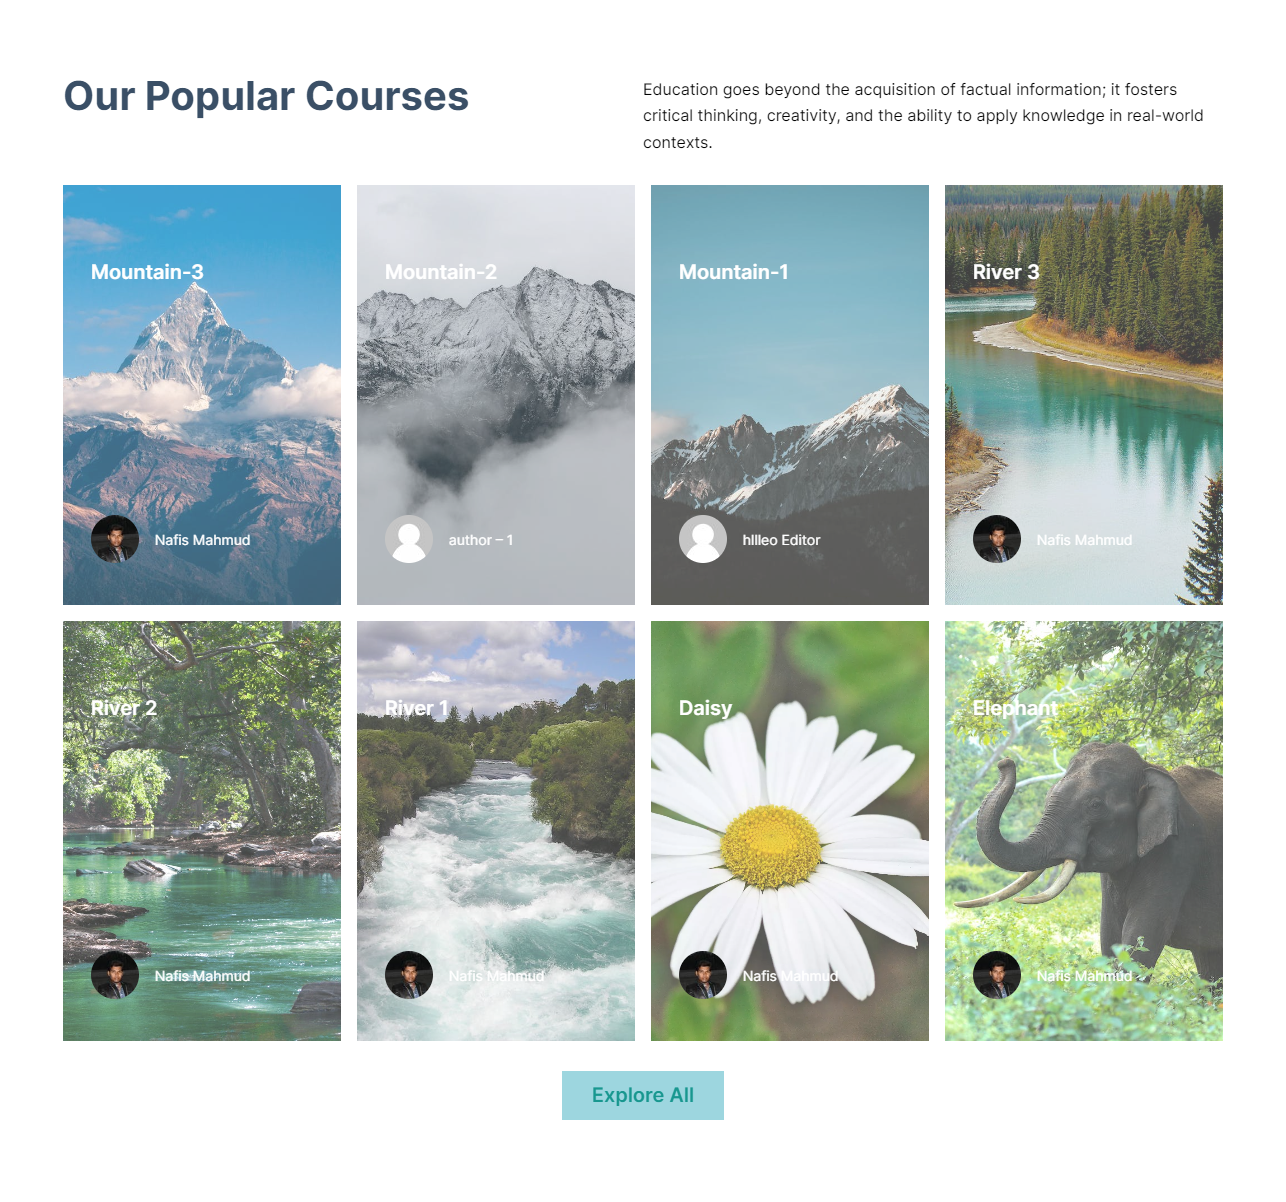The height and width of the screenshot is (1202, 1286).
Task: Click the author avatar on River 1 card
Action: click(409, 975)
